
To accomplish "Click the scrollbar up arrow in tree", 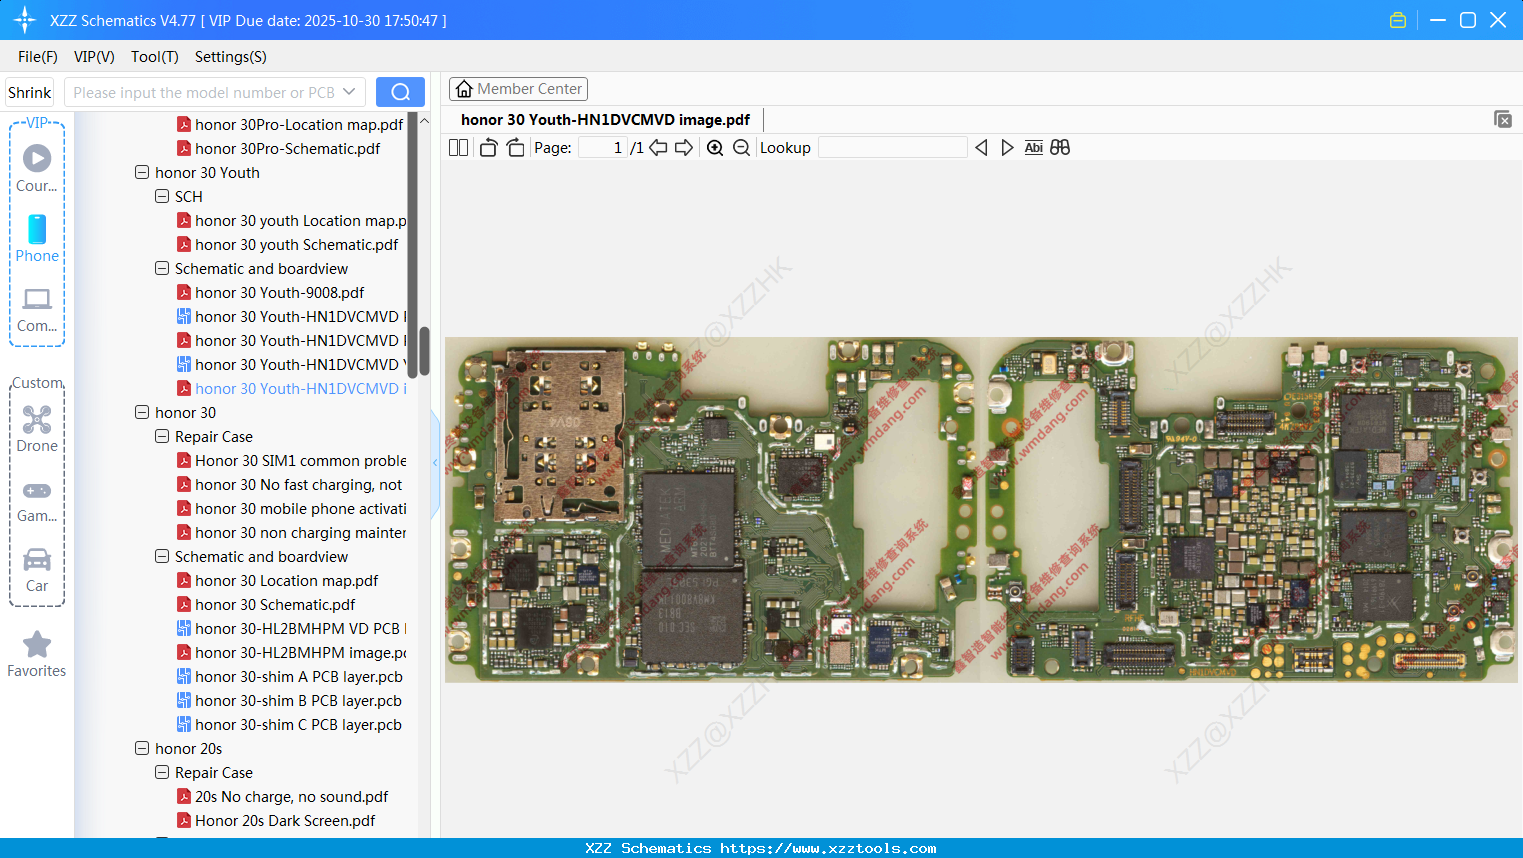I will 424,120.
